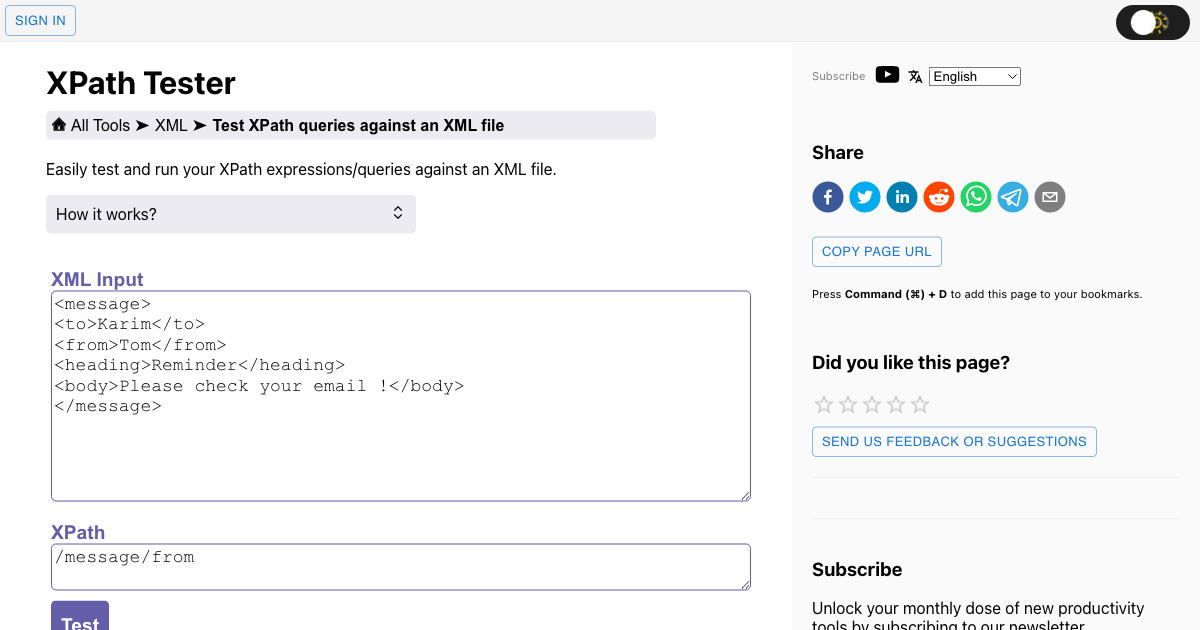
Task: Click the home icon in the breadcrumb
Action: 59,124
